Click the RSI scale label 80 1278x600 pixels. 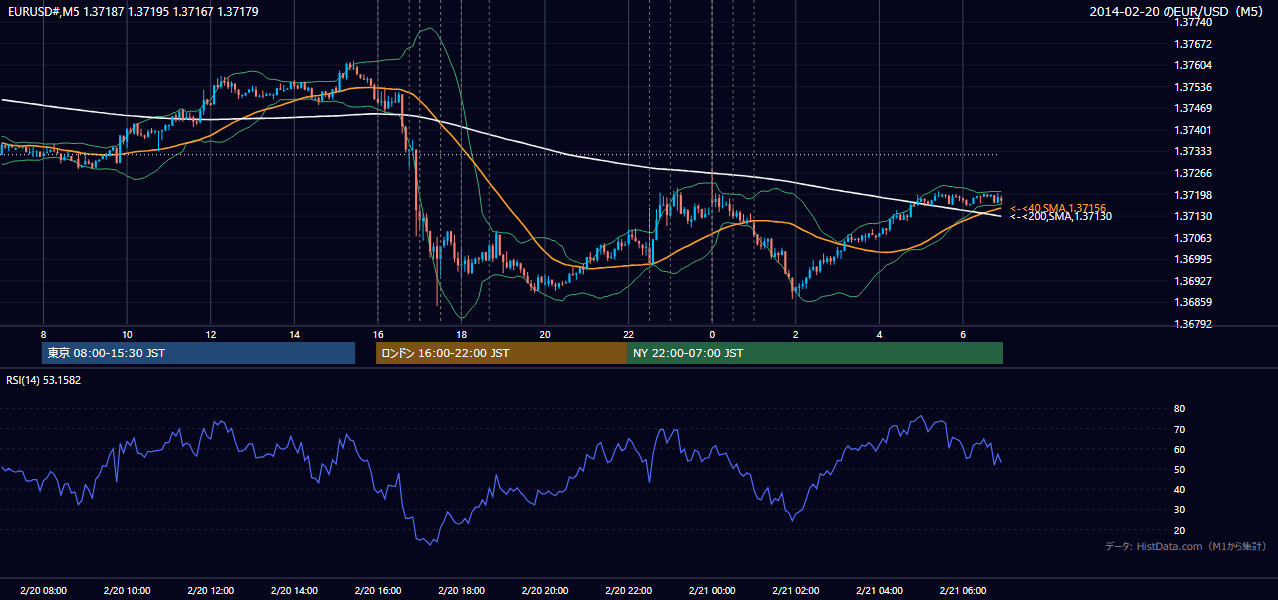[x=1180, y=409]
